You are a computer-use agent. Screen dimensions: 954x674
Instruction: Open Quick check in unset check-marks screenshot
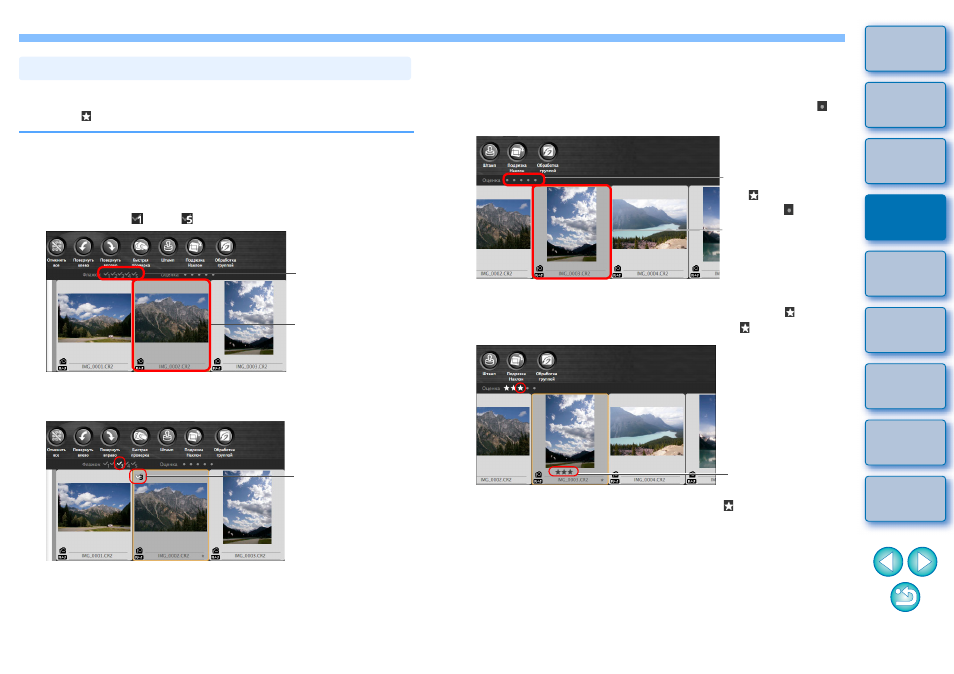click(141, 247)
